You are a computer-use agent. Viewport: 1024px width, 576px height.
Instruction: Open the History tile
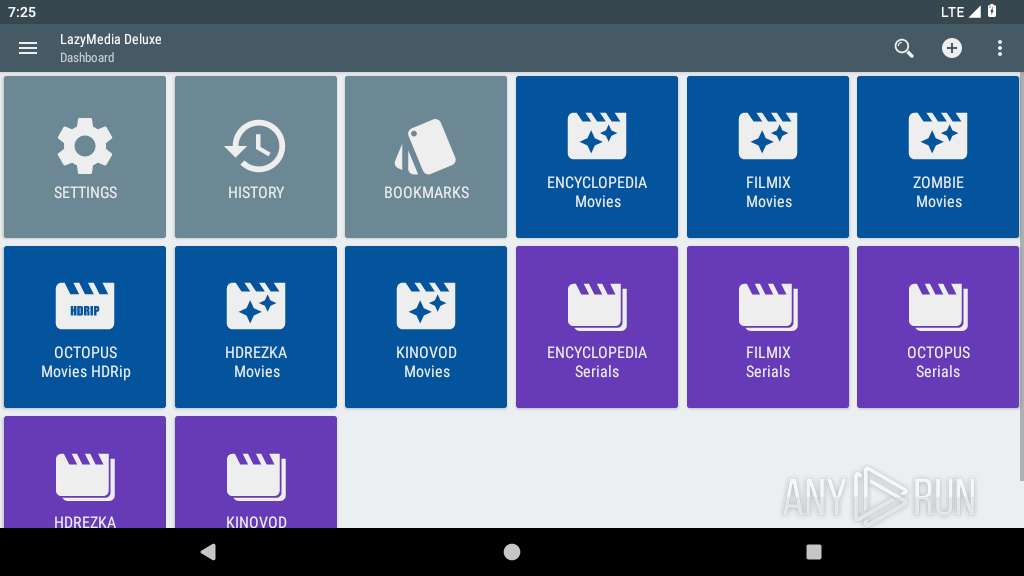tap(256, 157)
